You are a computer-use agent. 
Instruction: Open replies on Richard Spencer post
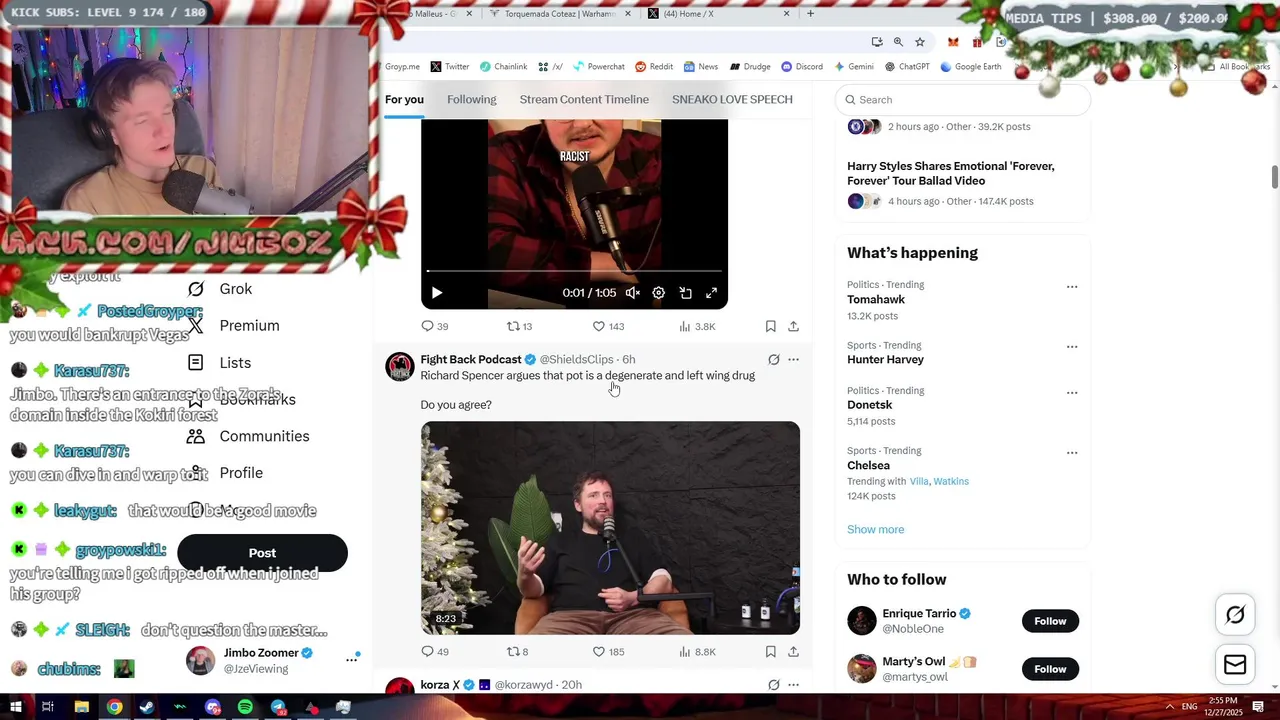(435, 652)
